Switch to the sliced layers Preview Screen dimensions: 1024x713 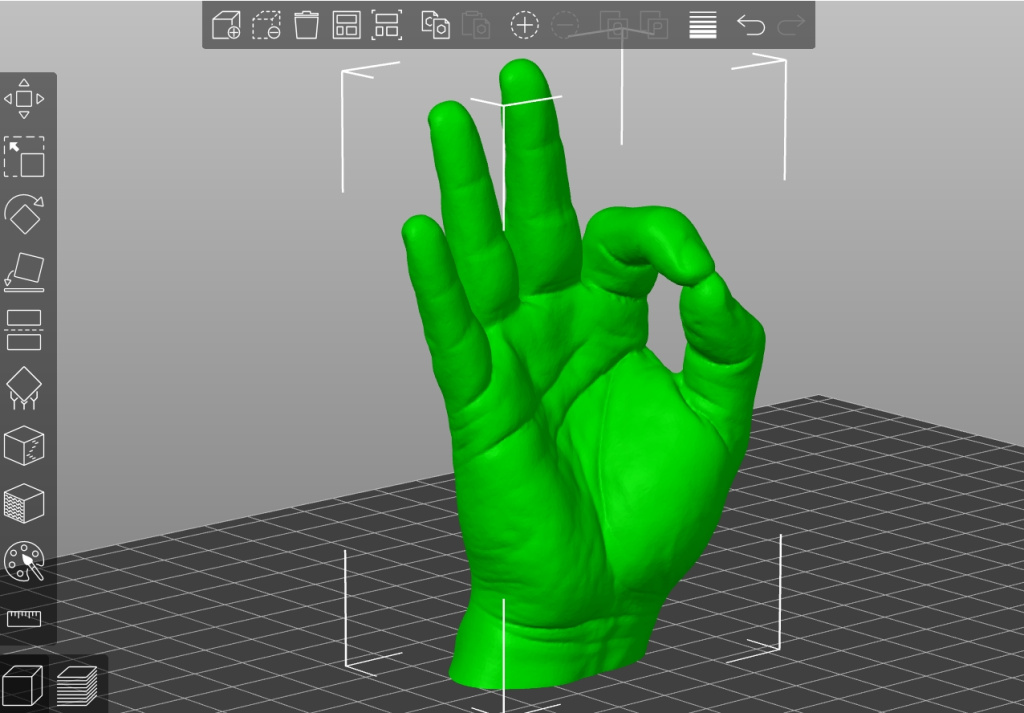click(77, 686)
